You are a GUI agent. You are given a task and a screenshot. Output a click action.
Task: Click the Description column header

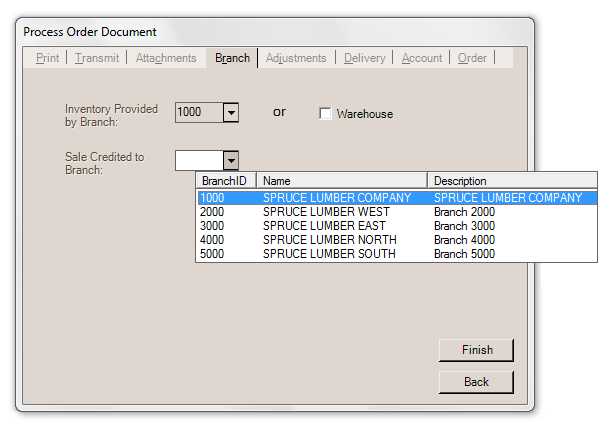coord(512,181)
